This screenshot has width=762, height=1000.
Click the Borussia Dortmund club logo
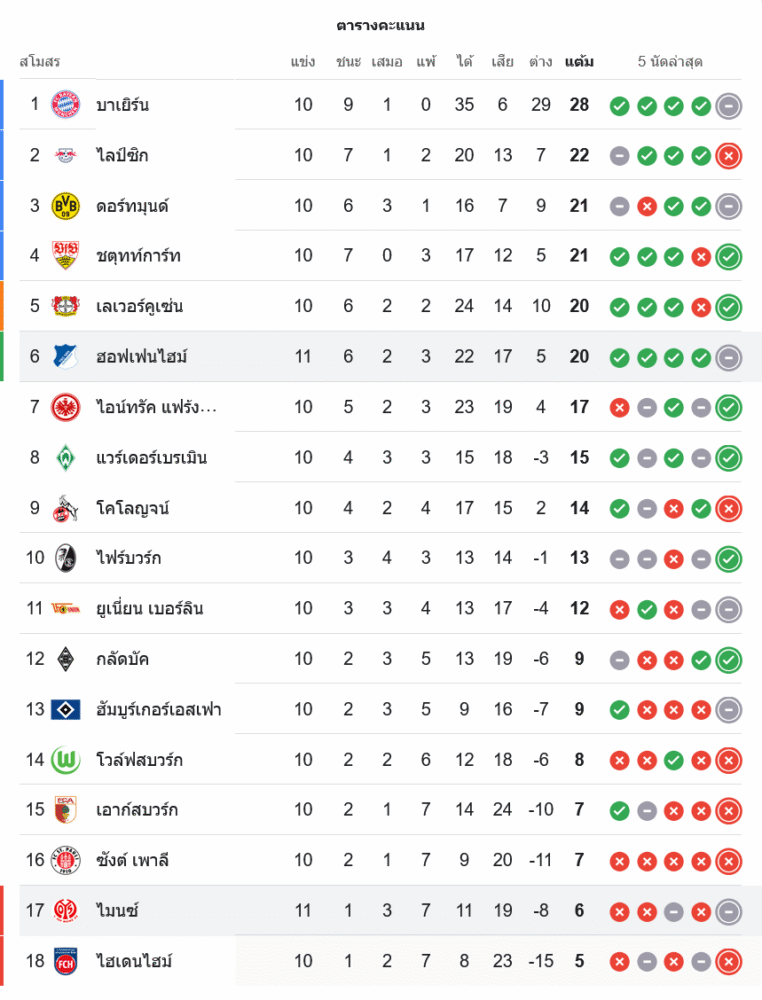click(x=66, y=205)
